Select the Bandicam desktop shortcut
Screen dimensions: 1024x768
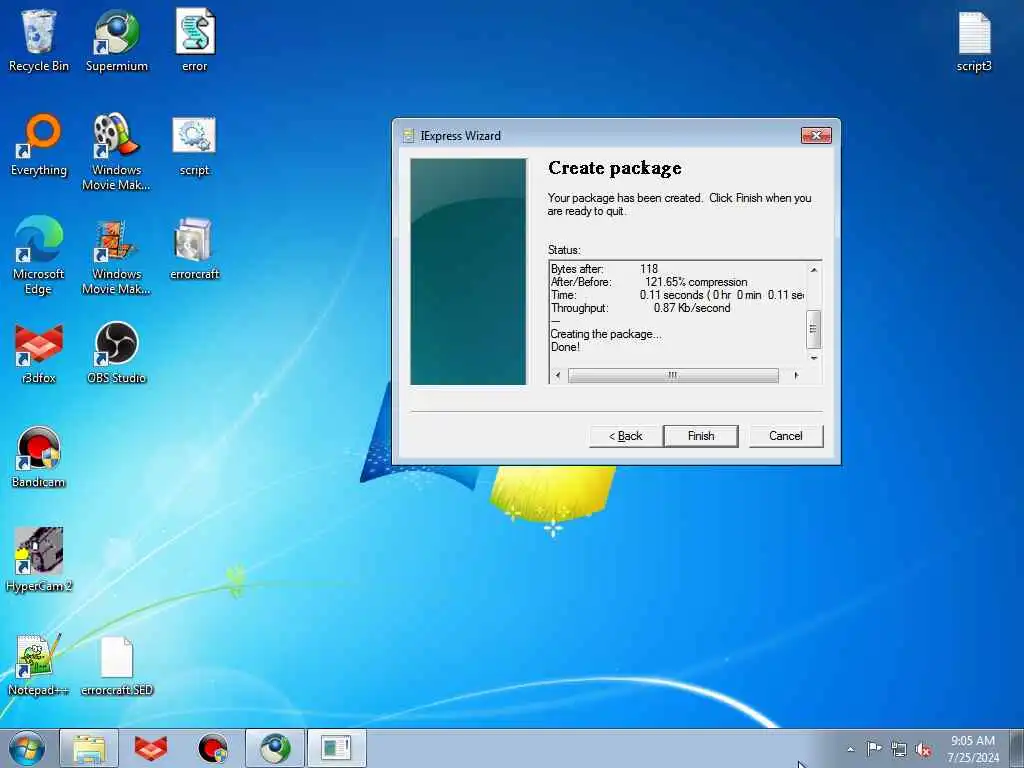click(39, 456)
